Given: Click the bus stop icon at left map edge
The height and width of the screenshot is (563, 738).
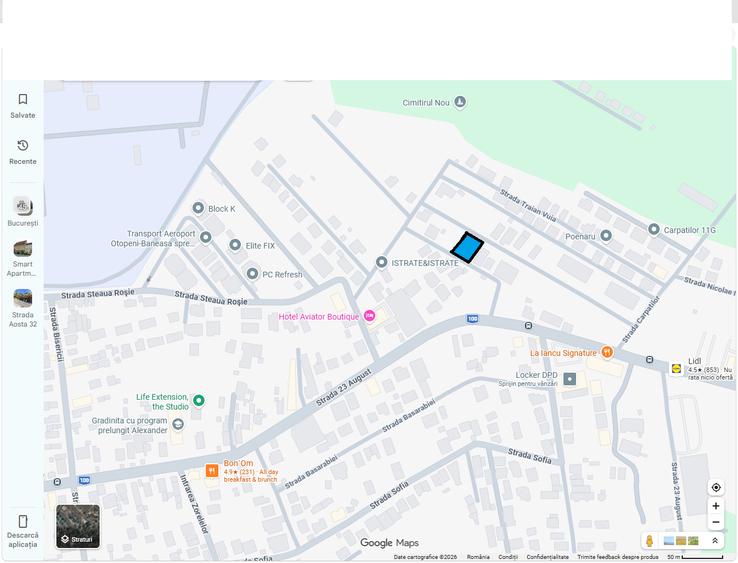Looking at the screenshot, I should [x=57, y=482].
